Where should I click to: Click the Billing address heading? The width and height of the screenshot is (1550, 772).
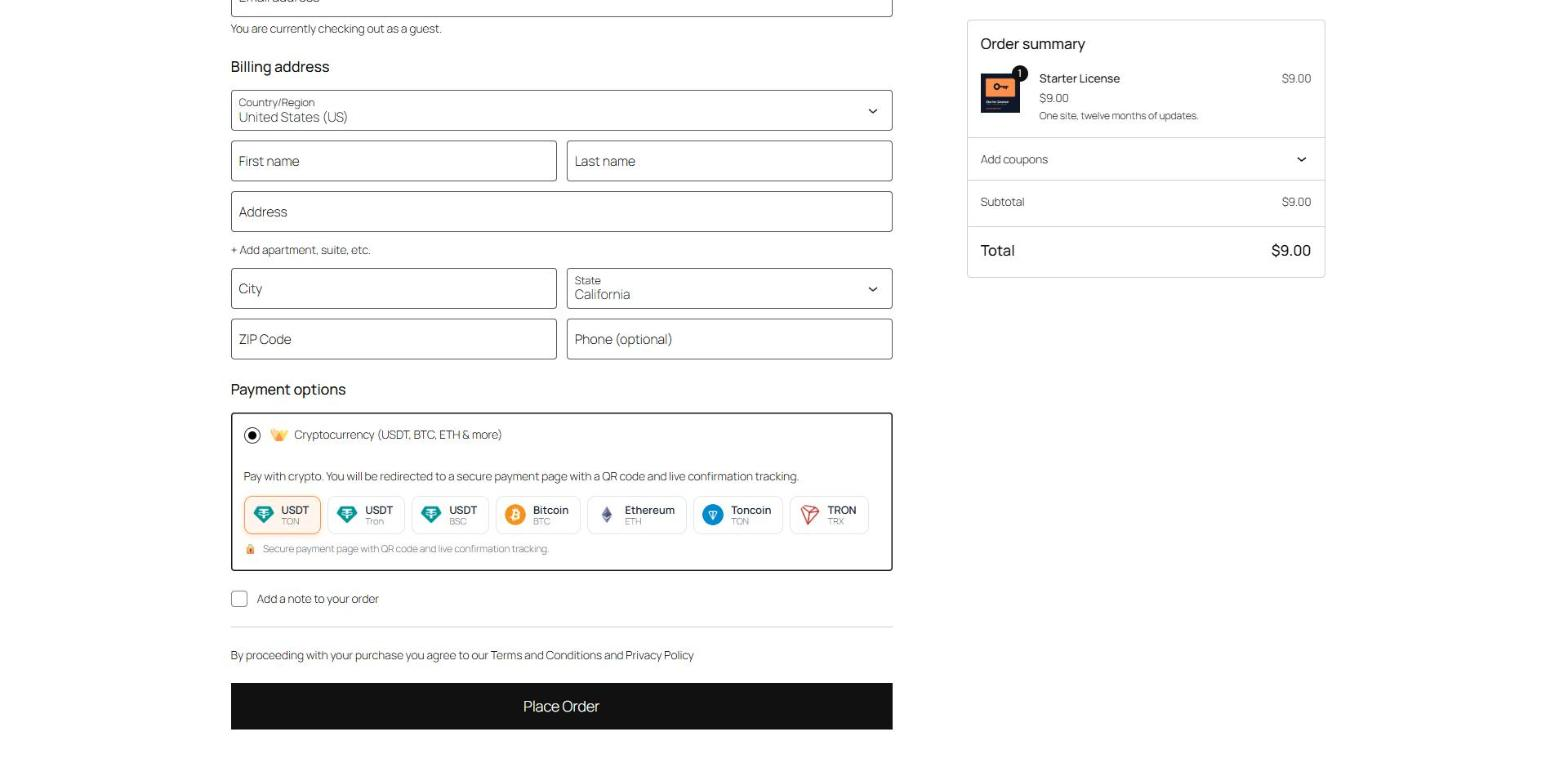[280, 67]
